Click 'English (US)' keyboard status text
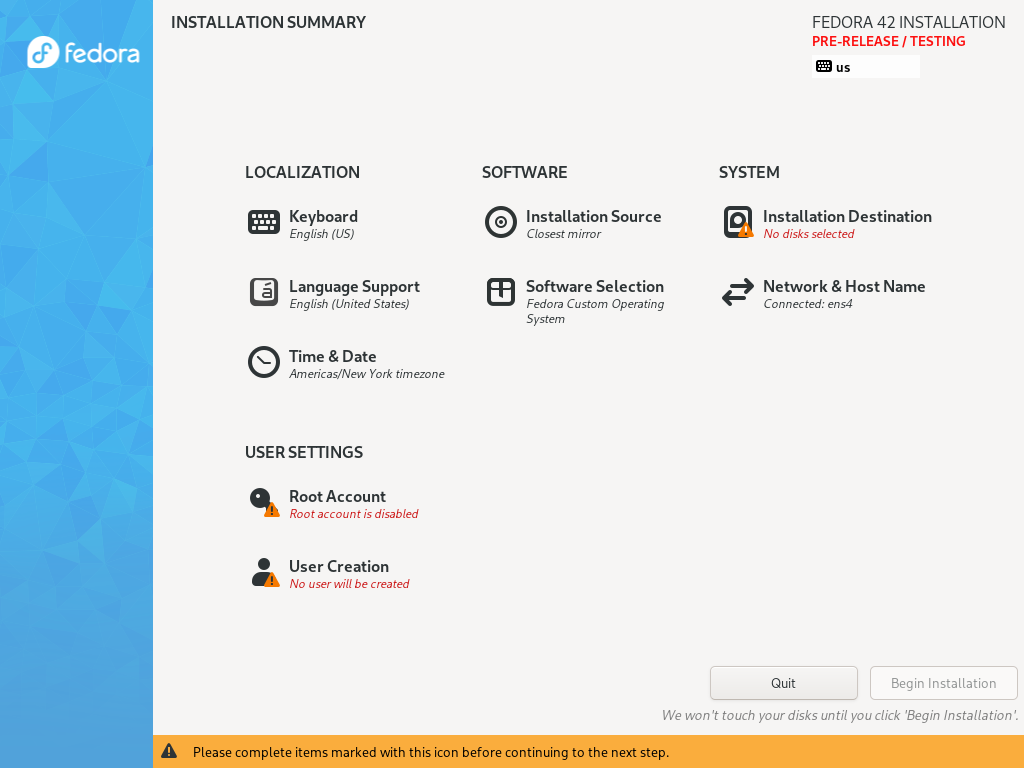 click(321, 234)
